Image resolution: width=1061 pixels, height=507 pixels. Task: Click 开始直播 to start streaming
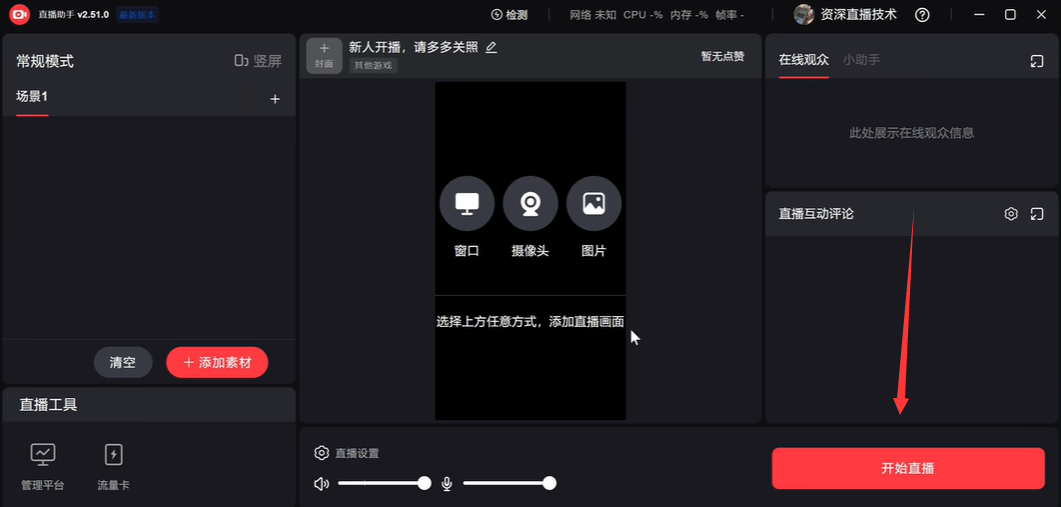click(908, 468)
